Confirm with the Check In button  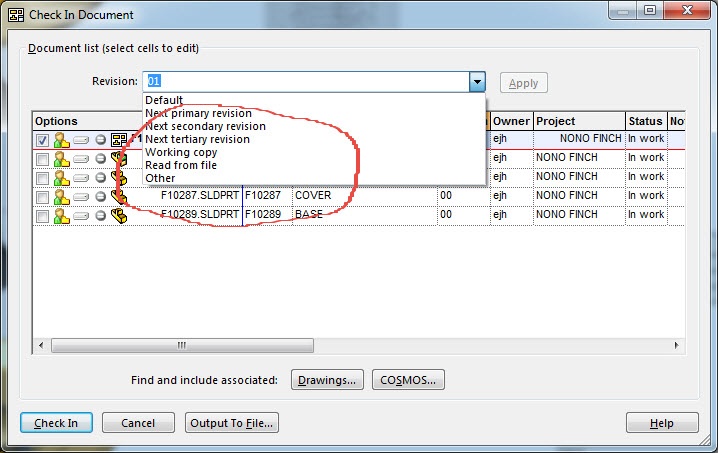56,422
